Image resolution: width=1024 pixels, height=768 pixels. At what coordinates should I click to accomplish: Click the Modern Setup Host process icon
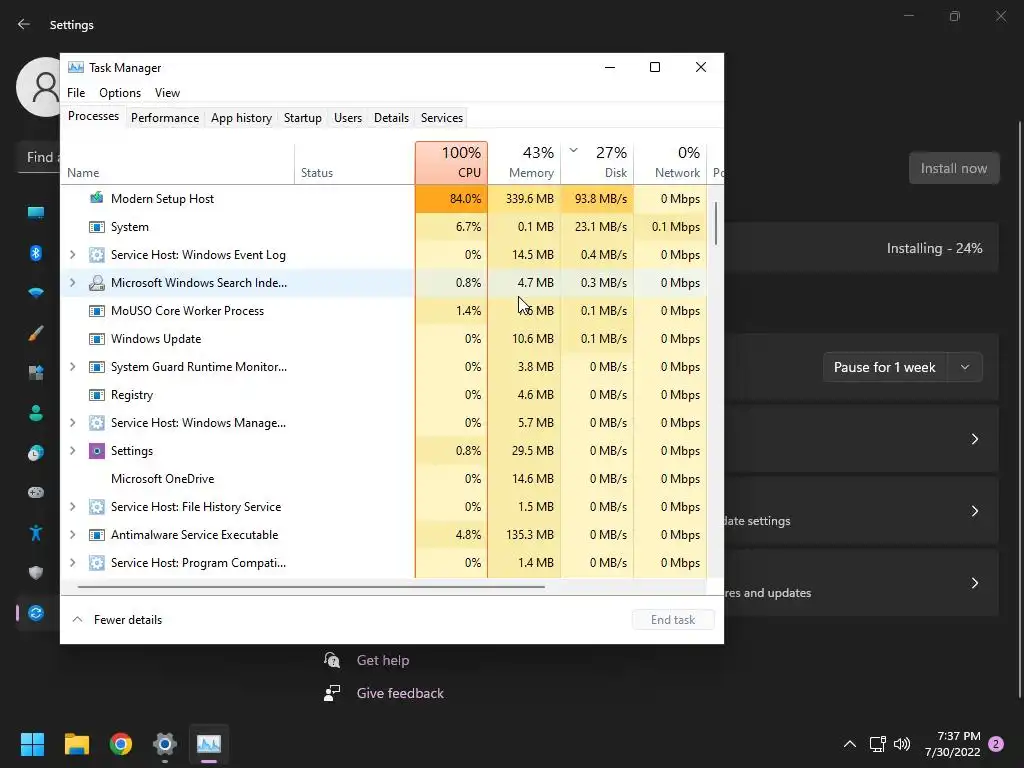pos(97,198)
